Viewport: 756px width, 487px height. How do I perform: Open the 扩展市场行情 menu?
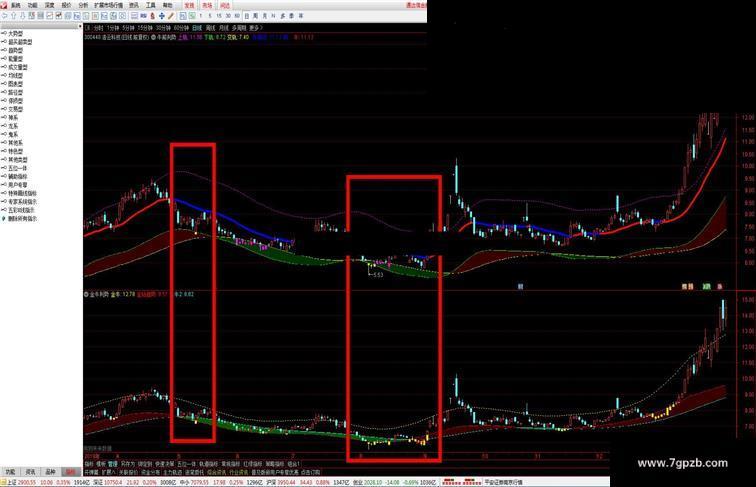pyautogui.click(x=108, y=5)
